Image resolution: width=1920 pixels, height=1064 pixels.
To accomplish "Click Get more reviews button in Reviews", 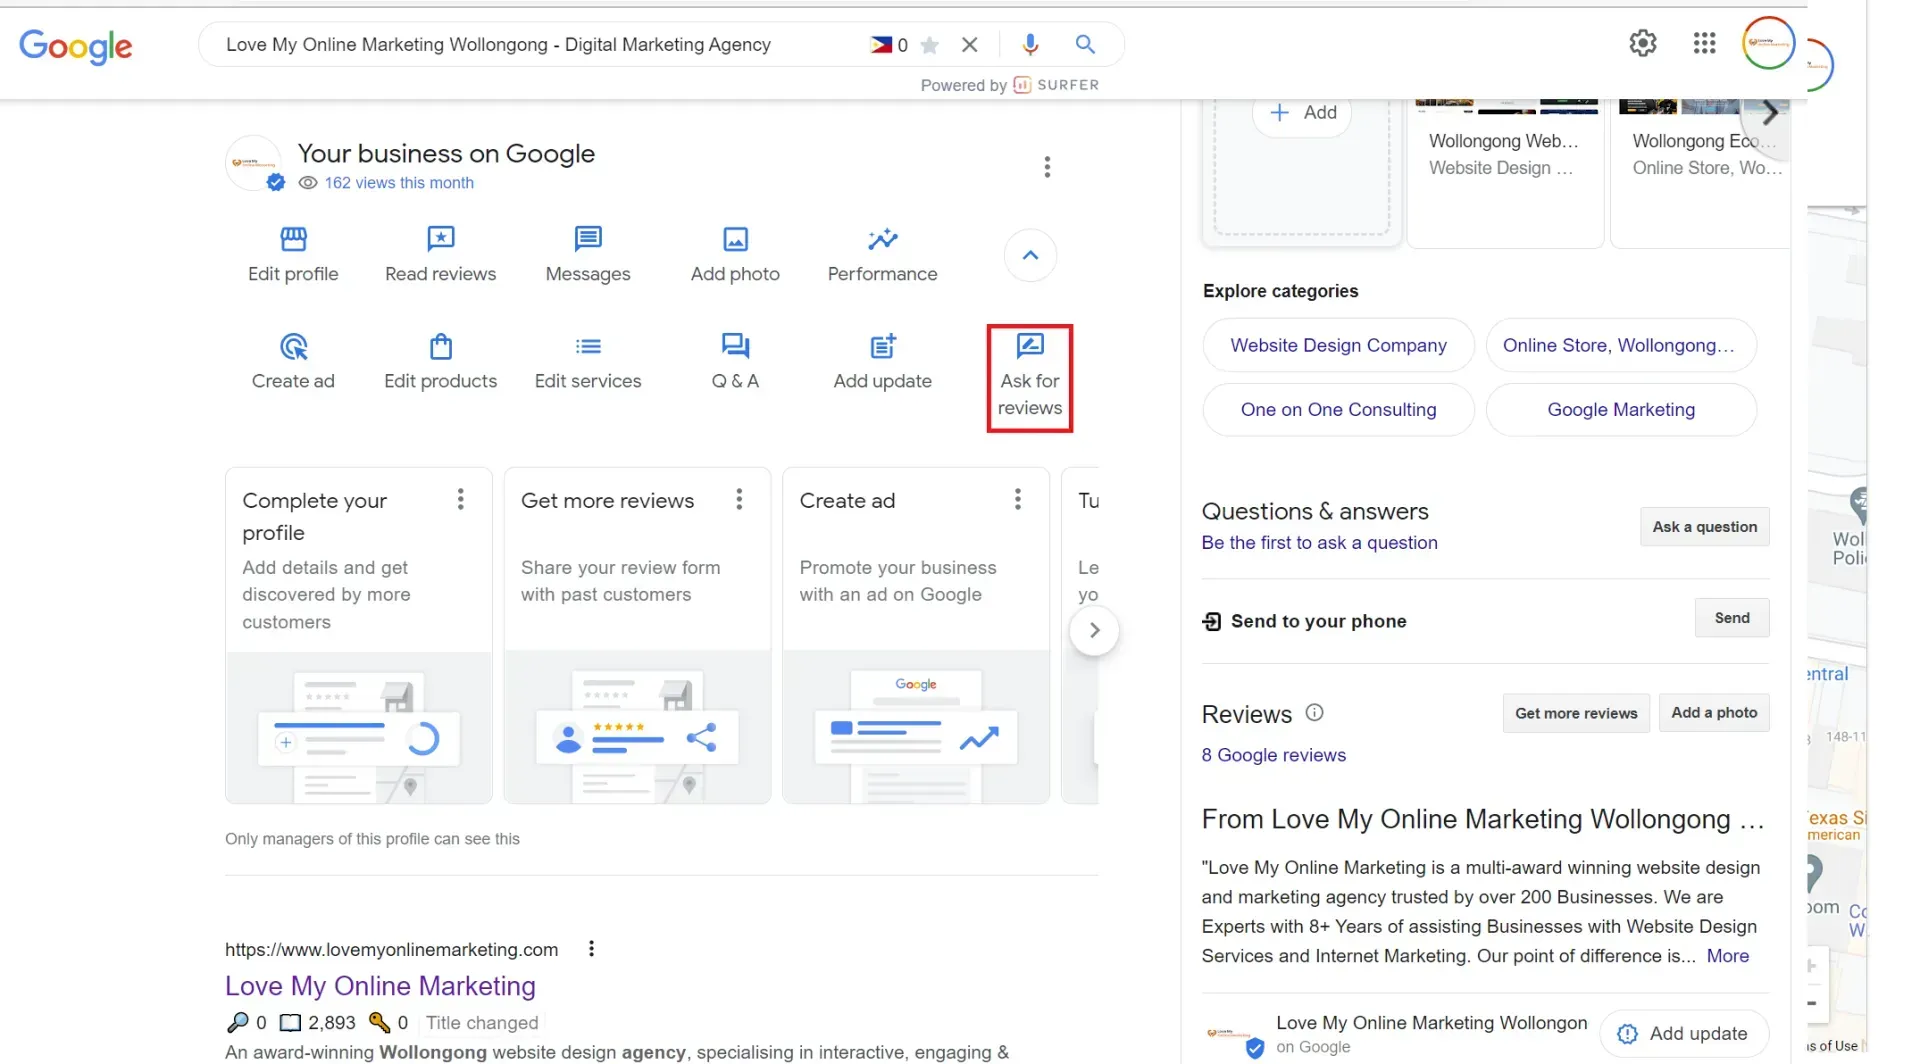I will [1576, 713].
